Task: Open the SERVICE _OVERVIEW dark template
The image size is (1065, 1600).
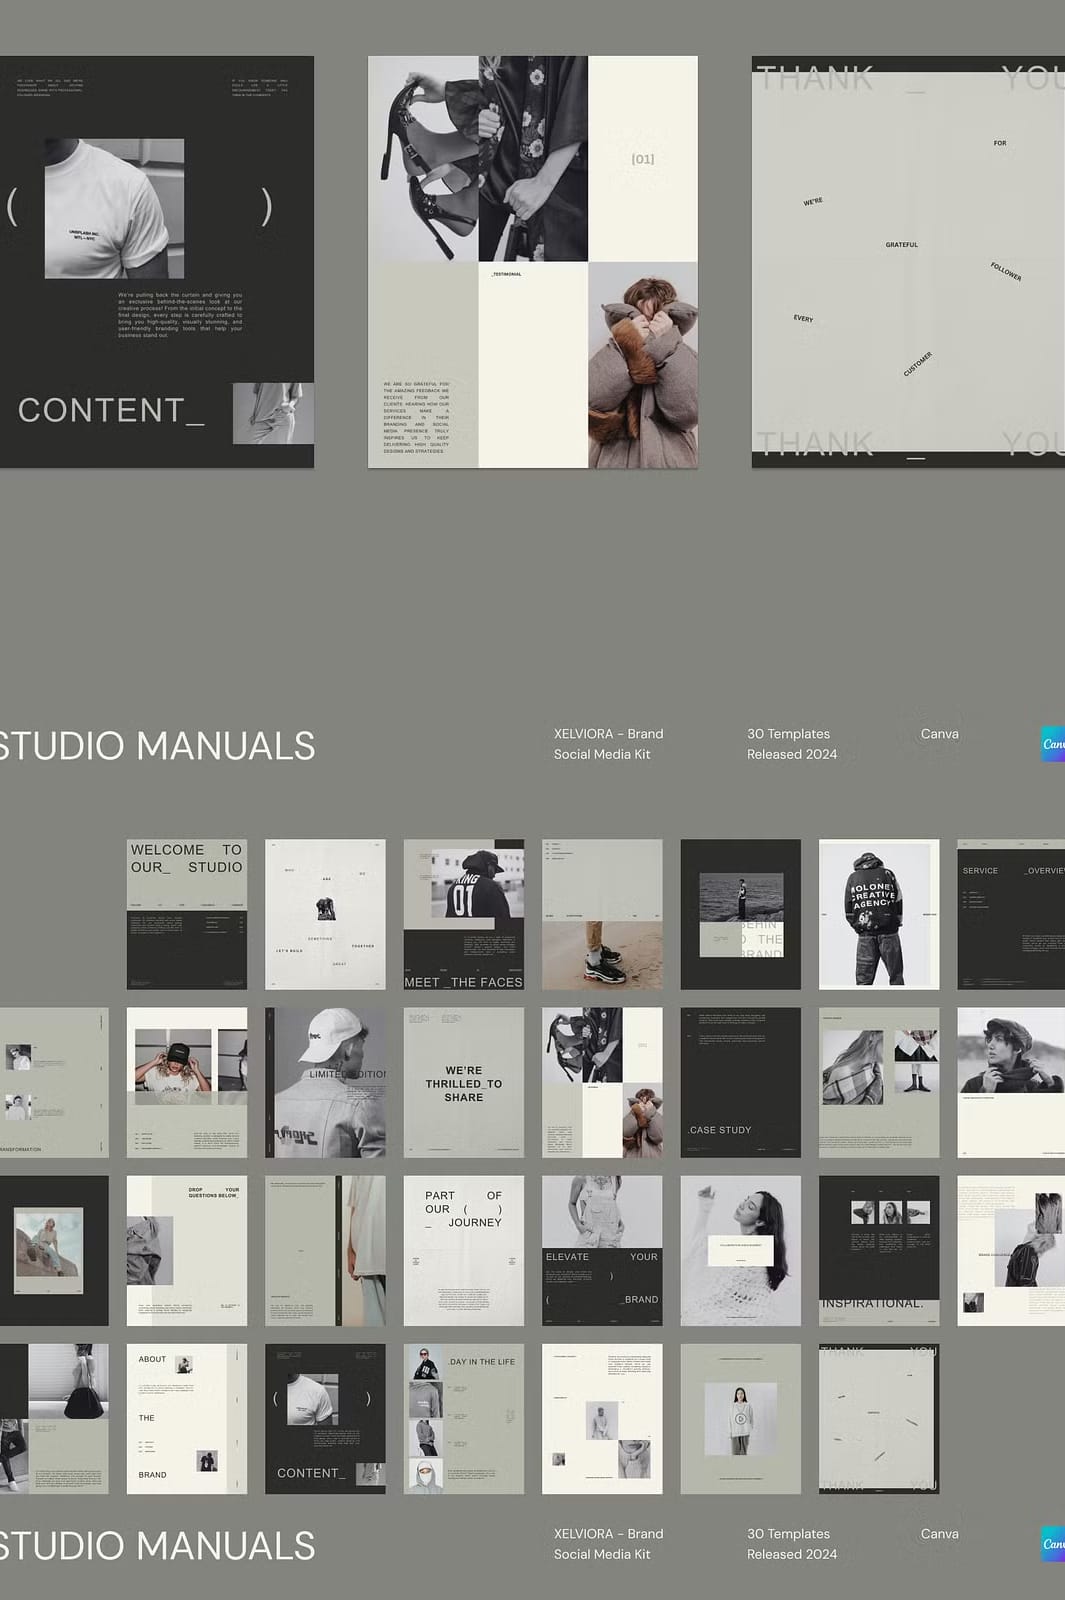Action: coord(1011,914)
